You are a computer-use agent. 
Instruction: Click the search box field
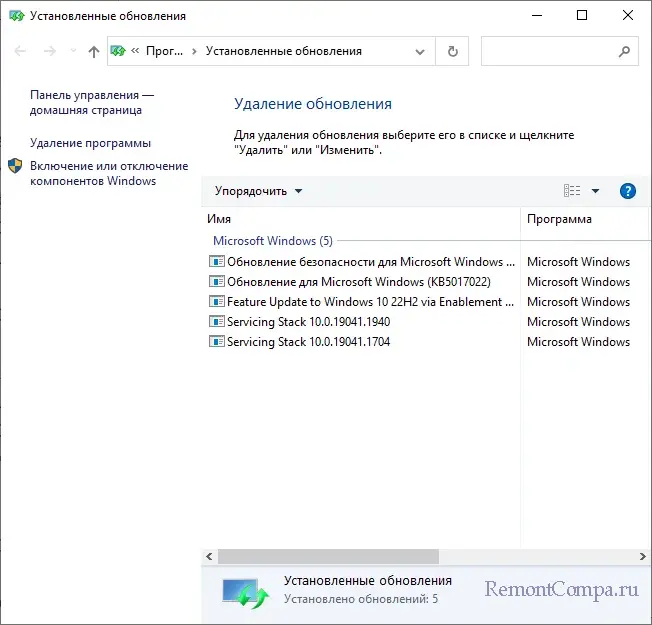[559, 51]
